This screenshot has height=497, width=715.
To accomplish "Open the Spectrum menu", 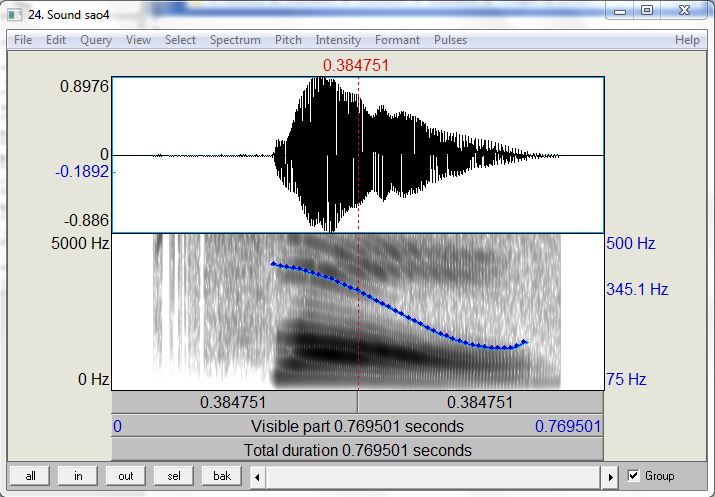I will click(235, 40).
